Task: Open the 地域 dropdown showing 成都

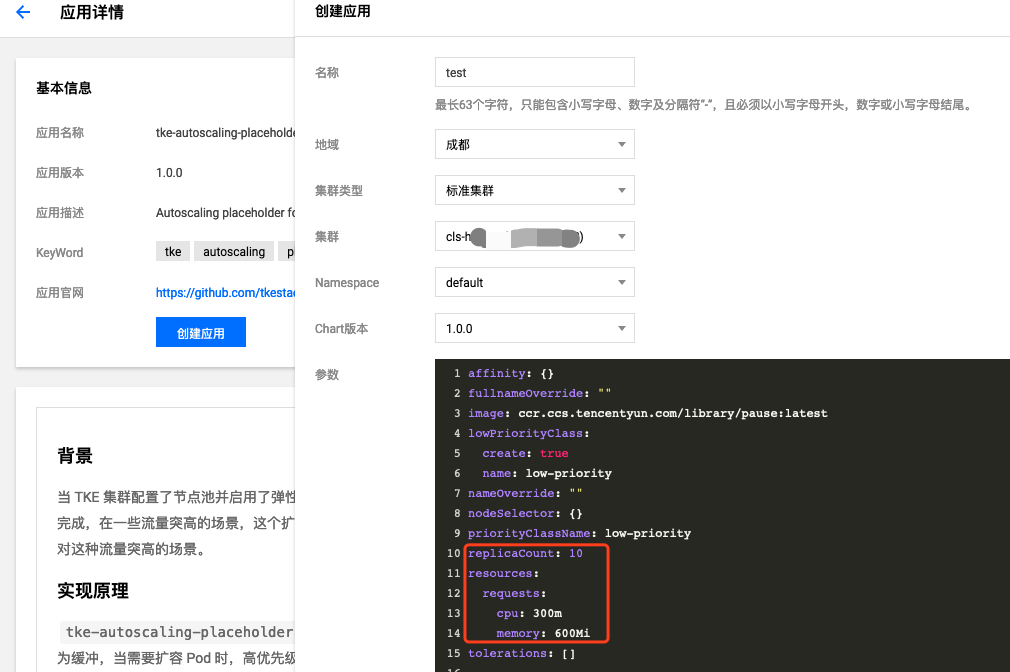Action: (x=534, y=143)
